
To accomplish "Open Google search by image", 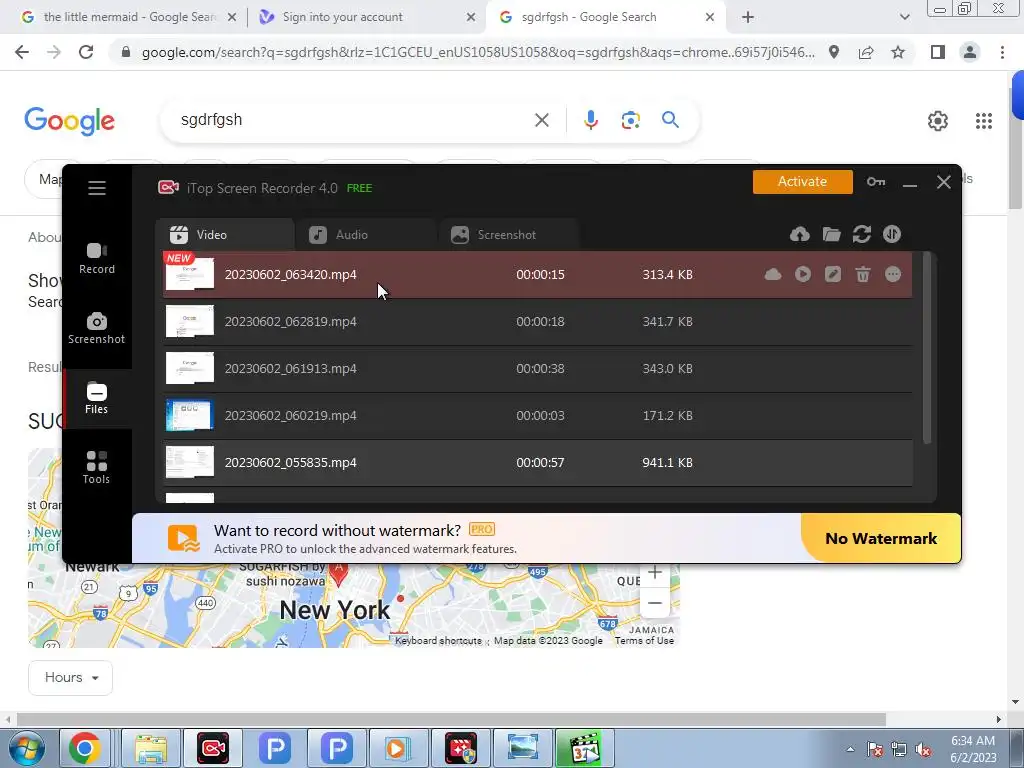I will 630,120.
